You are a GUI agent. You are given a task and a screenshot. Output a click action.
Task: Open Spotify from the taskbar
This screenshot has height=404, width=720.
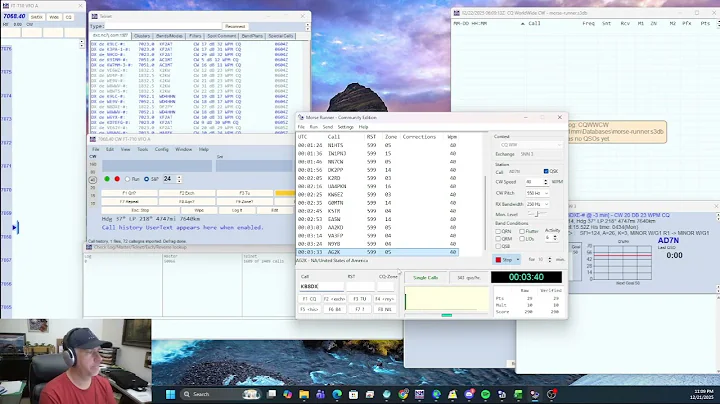coord(485,394)
